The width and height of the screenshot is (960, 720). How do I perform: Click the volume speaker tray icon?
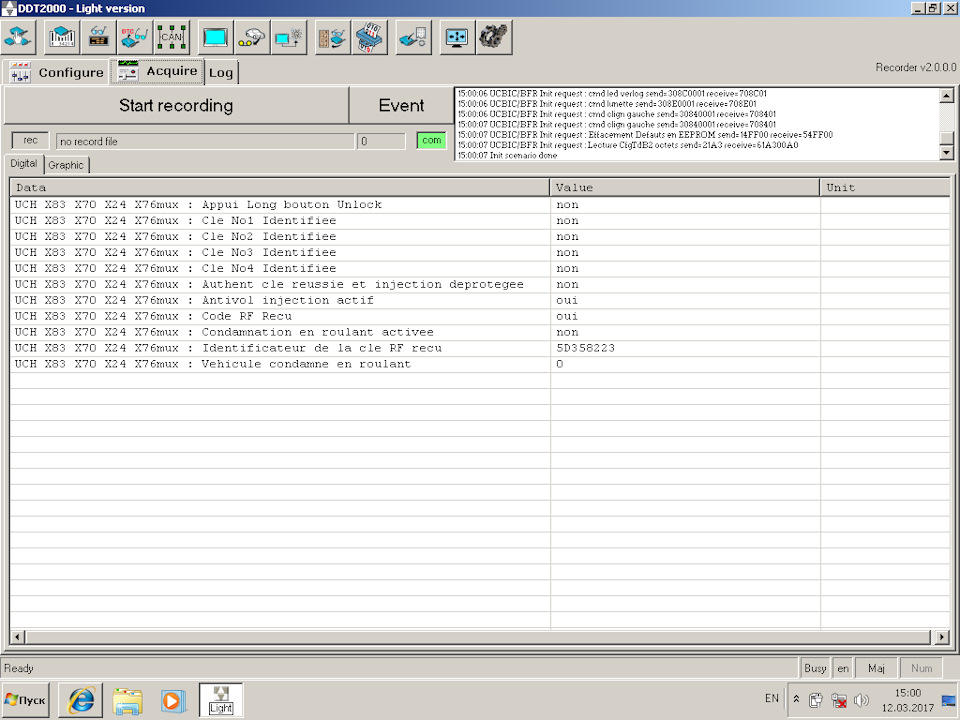[x=861, y=700]
